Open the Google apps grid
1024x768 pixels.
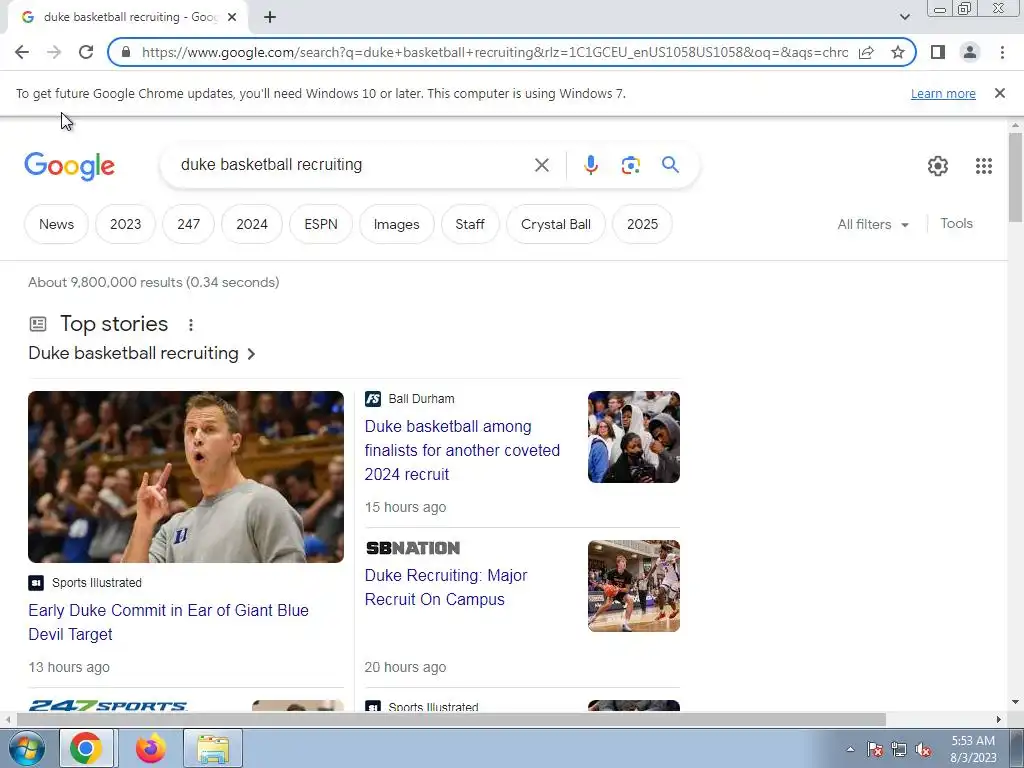pyautogui.click(x=984, y=166)
